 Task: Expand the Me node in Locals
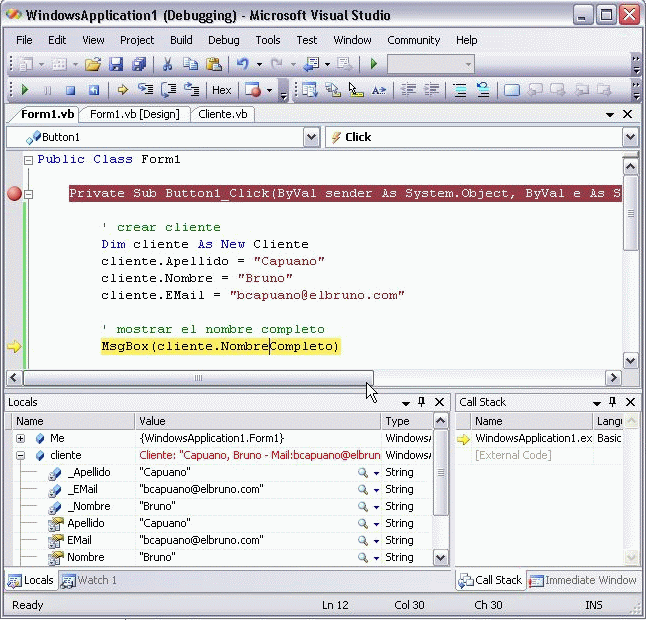point(20,438)
